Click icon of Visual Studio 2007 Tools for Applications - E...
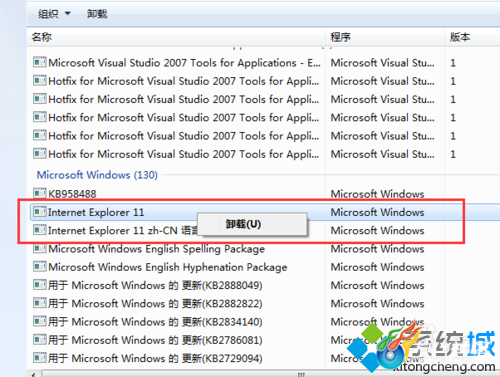The image size is (500, 377). click(x=40, y=62)
